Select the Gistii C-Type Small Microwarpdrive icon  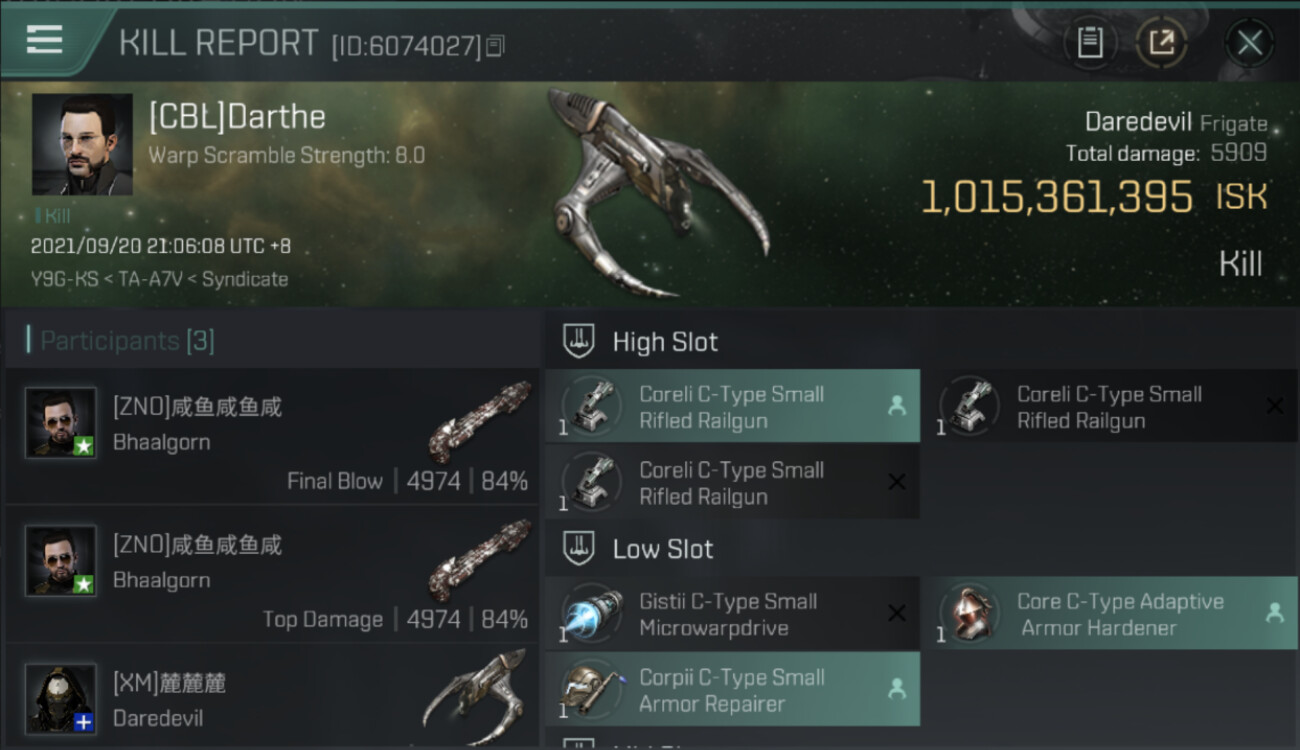pyautogui.click(x=591, y=614)
